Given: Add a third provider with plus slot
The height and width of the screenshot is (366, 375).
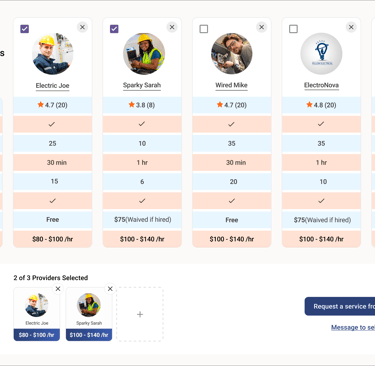Looking at the screenshot, I should (140, 314).
